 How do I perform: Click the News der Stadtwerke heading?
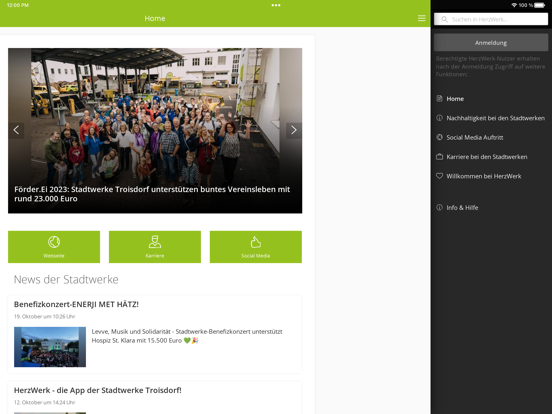pos(66,280)
